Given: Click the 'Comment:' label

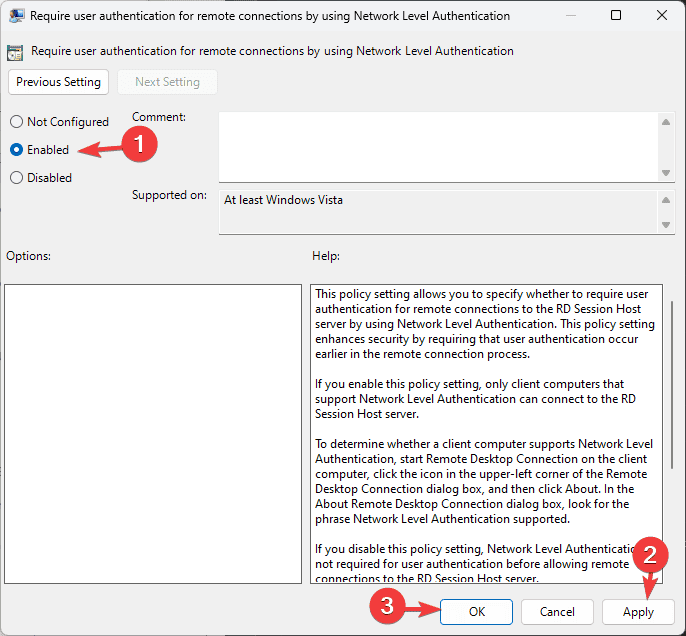Looking at the screenshot, I should pyautogui.click(x=159, y=117).
